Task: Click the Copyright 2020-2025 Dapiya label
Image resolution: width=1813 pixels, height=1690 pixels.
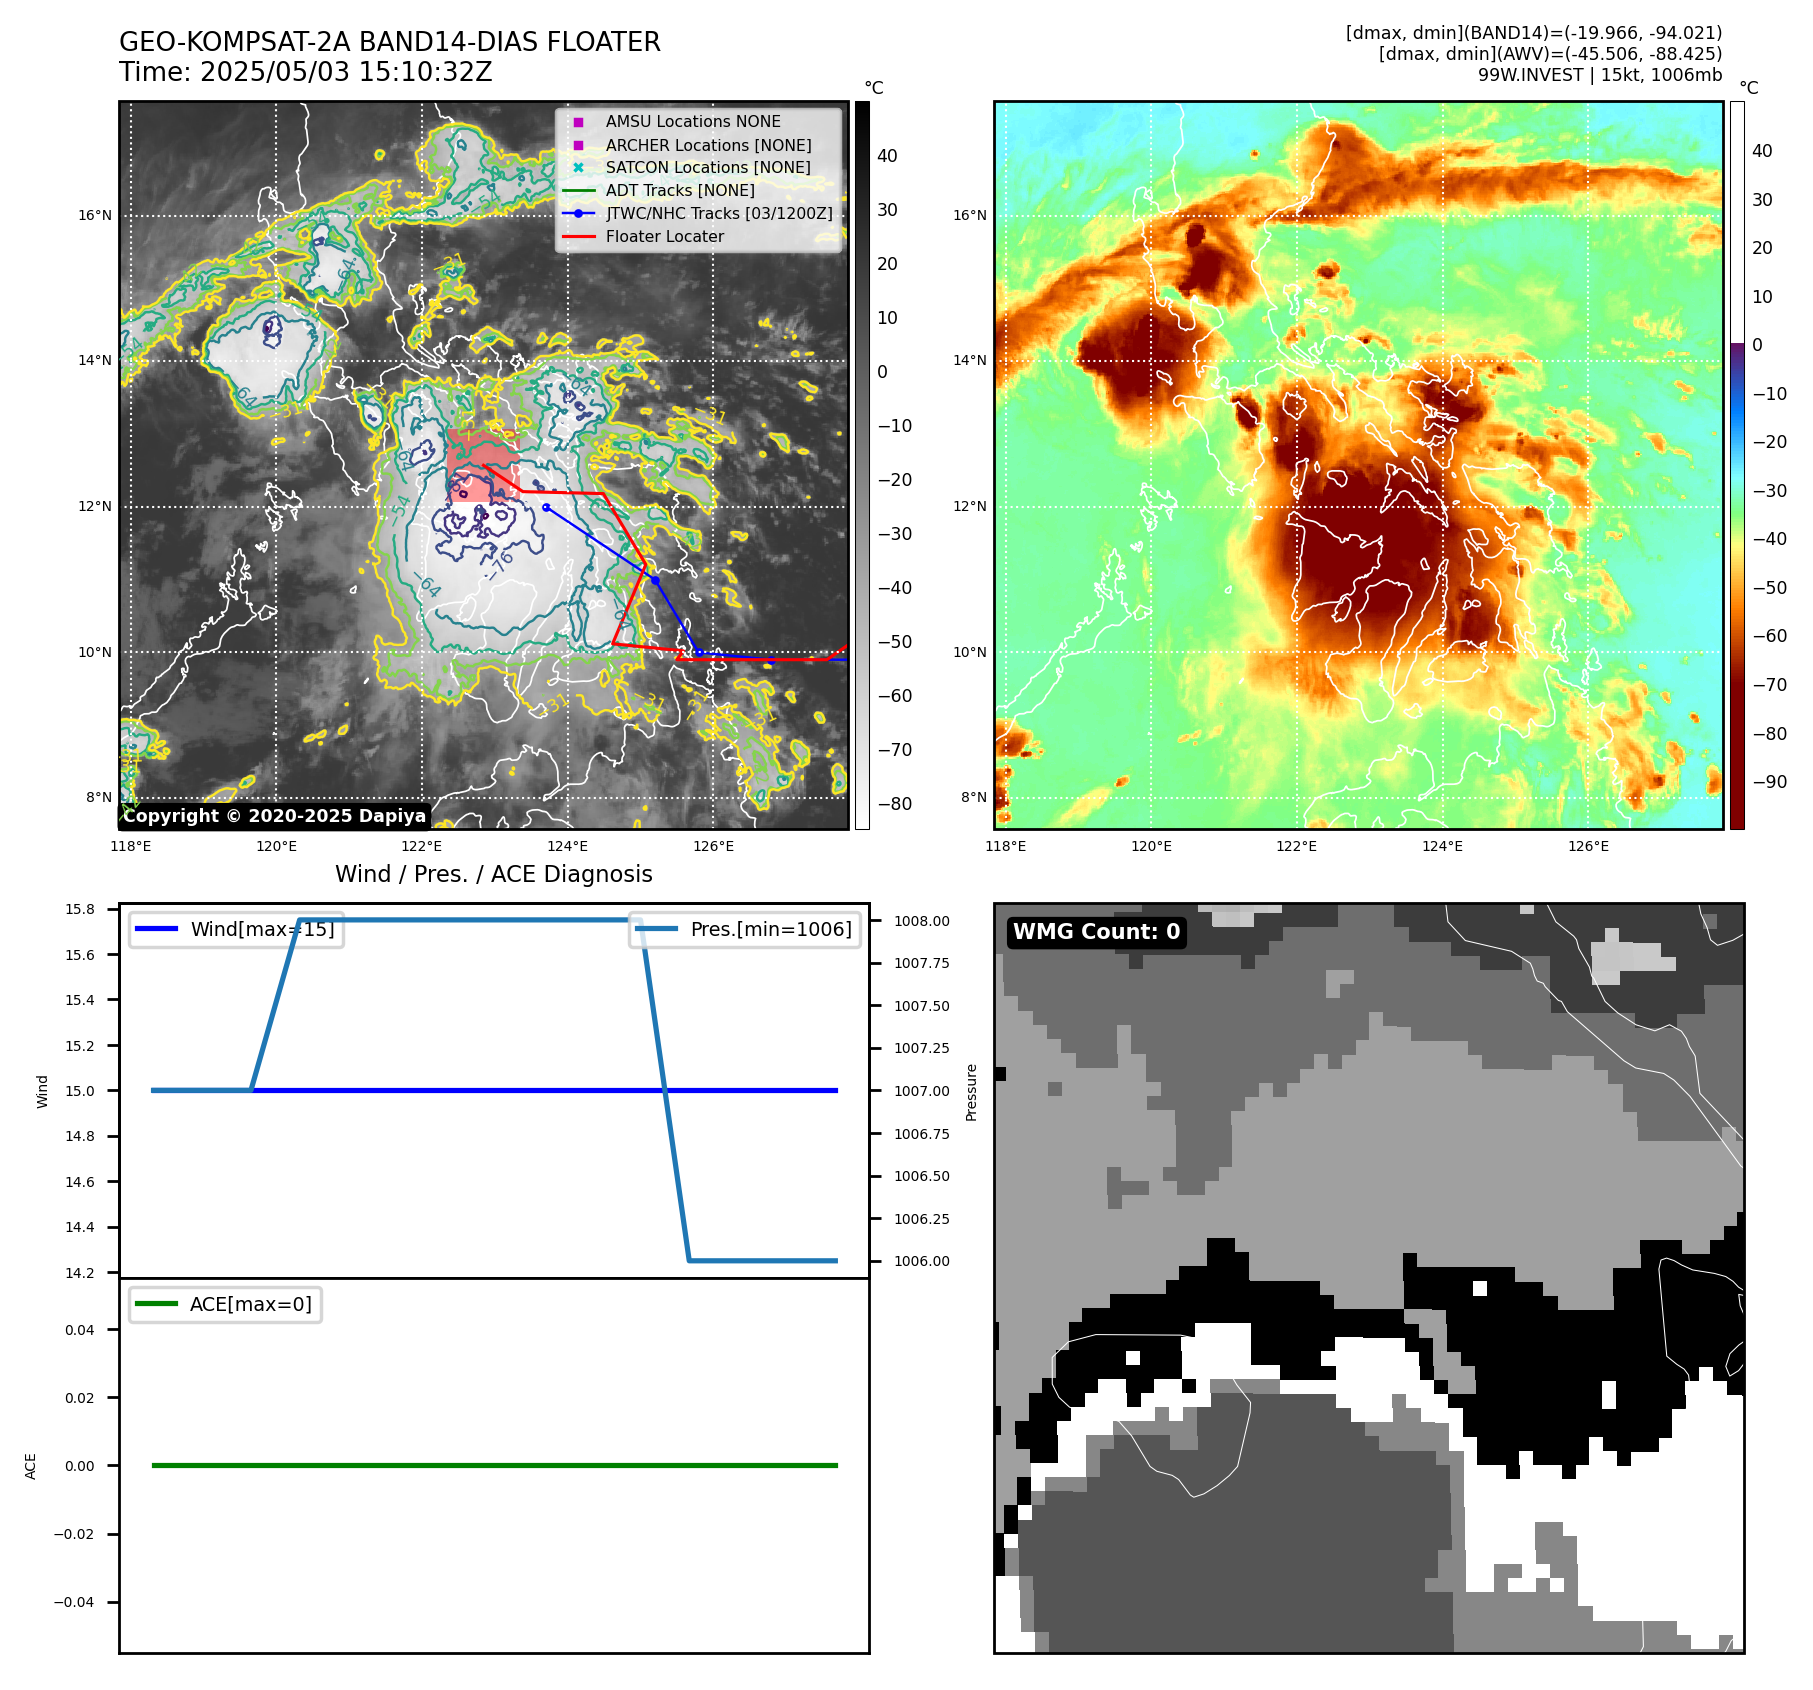Action: coord(275,816)
